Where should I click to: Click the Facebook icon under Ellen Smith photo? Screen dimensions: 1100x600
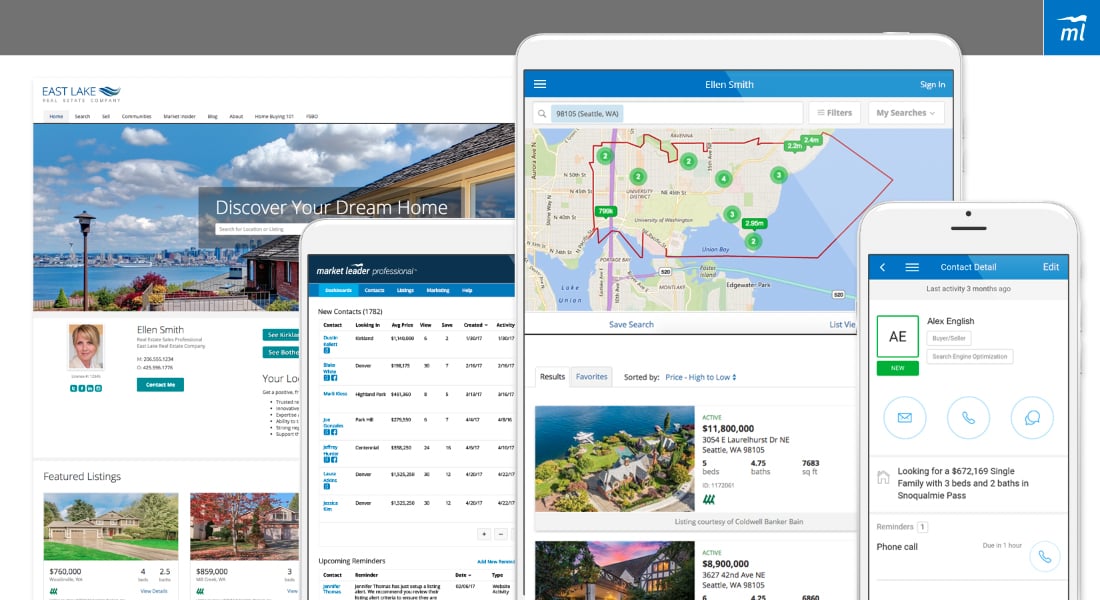point(82,388)
